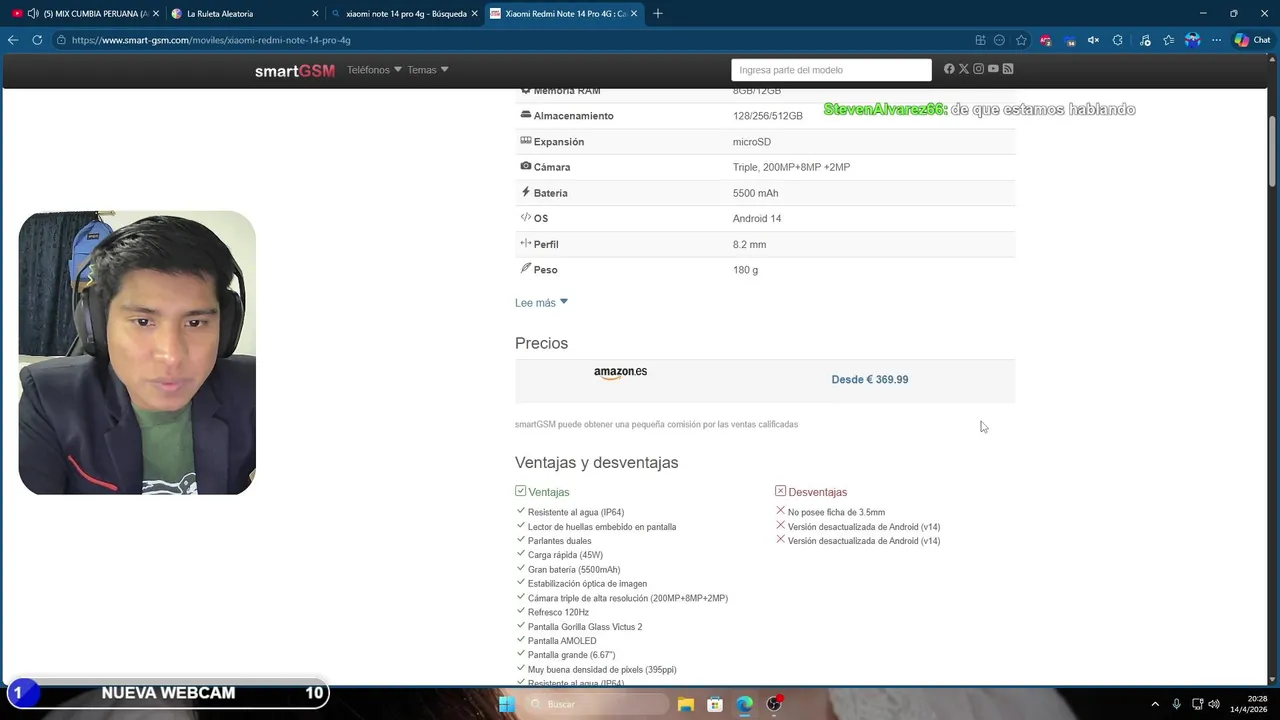Image resolution: width=1280 pixels, height=720 pixels.
Task: Click the page vertical scrollbar
Action: (1273, 150)
